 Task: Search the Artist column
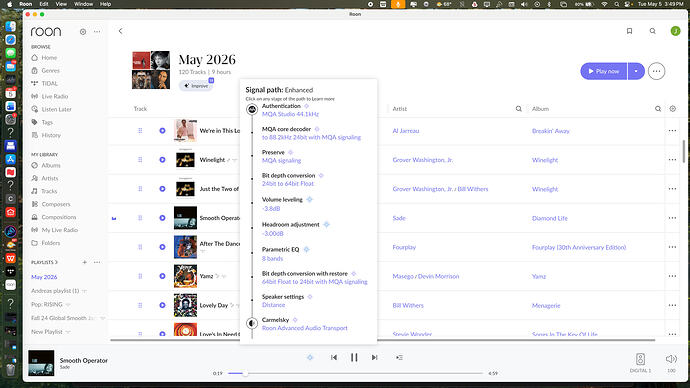518,109
